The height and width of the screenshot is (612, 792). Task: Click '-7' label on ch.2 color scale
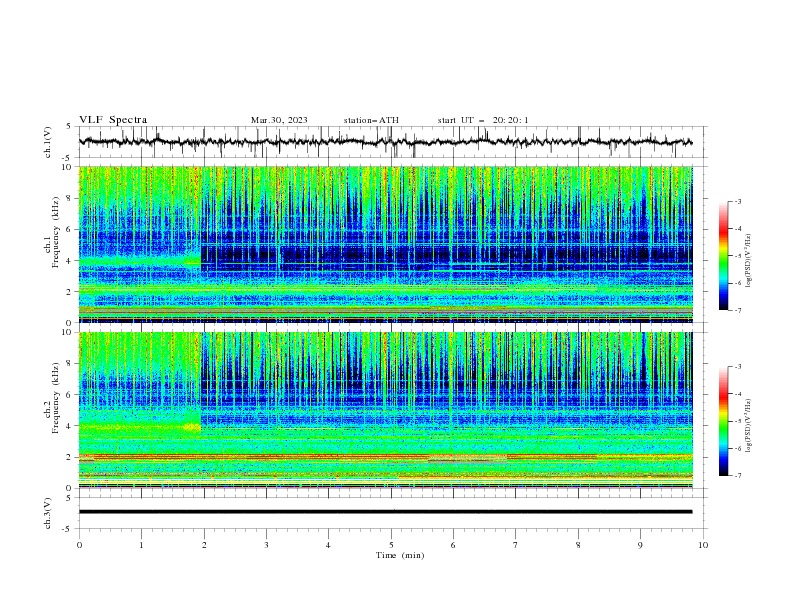(x=738, y=475)
